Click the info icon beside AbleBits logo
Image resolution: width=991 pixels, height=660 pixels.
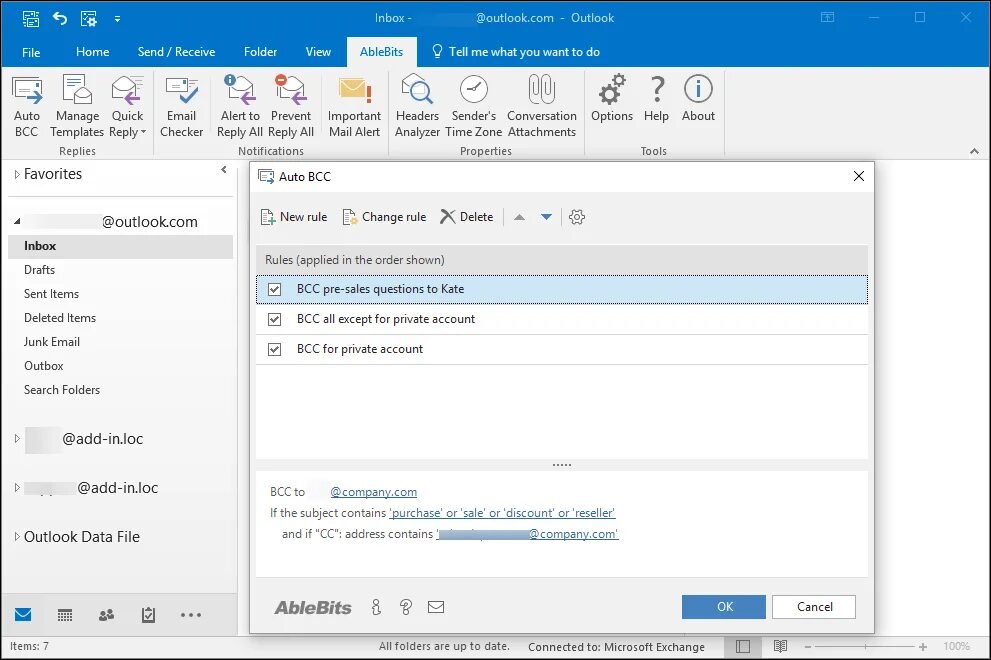coord(376,607)
